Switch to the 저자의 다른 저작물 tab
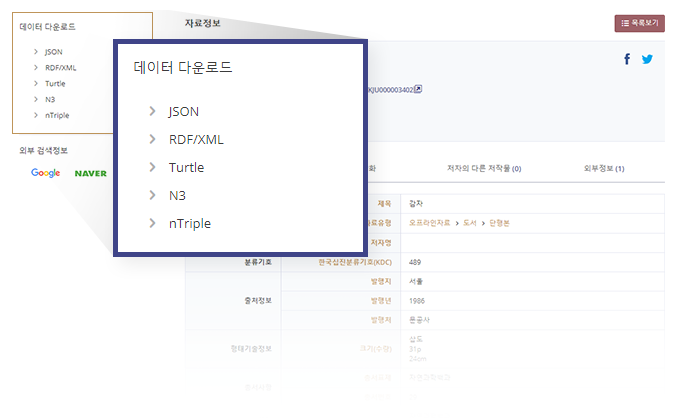This screenshot has width=684, height=418. click(x=484, y=169)
